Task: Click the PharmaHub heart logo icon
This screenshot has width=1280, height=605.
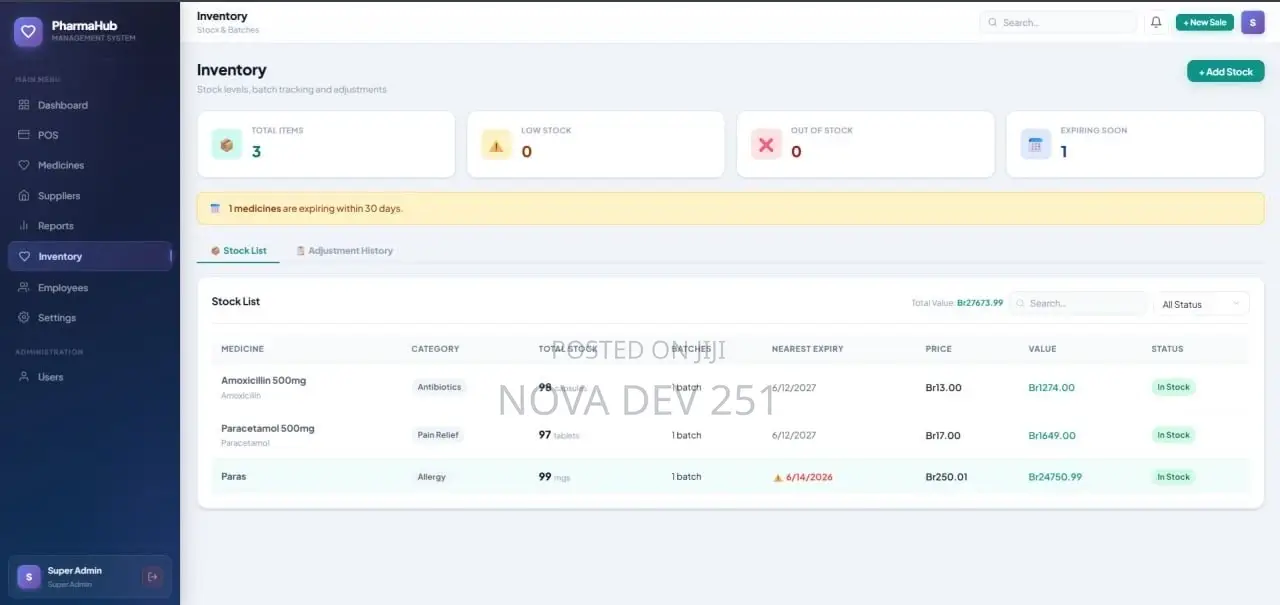Action: pos(28,31)
